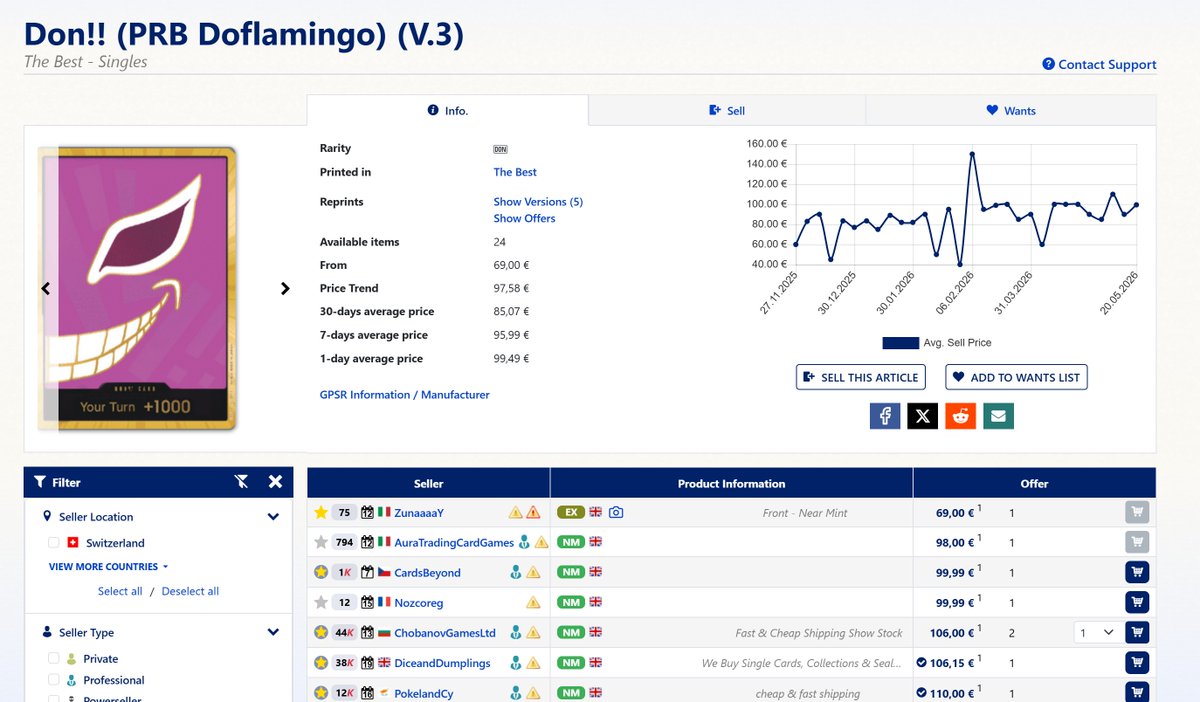Click 'Front - Near Mint' comment text
Screen dimensions: 1200x702
coord(805,512)
